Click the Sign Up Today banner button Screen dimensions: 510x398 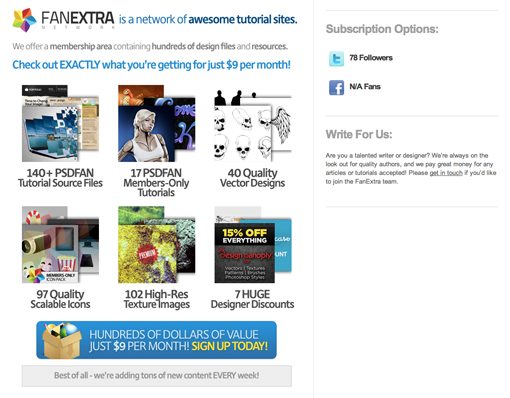(156, 340)
